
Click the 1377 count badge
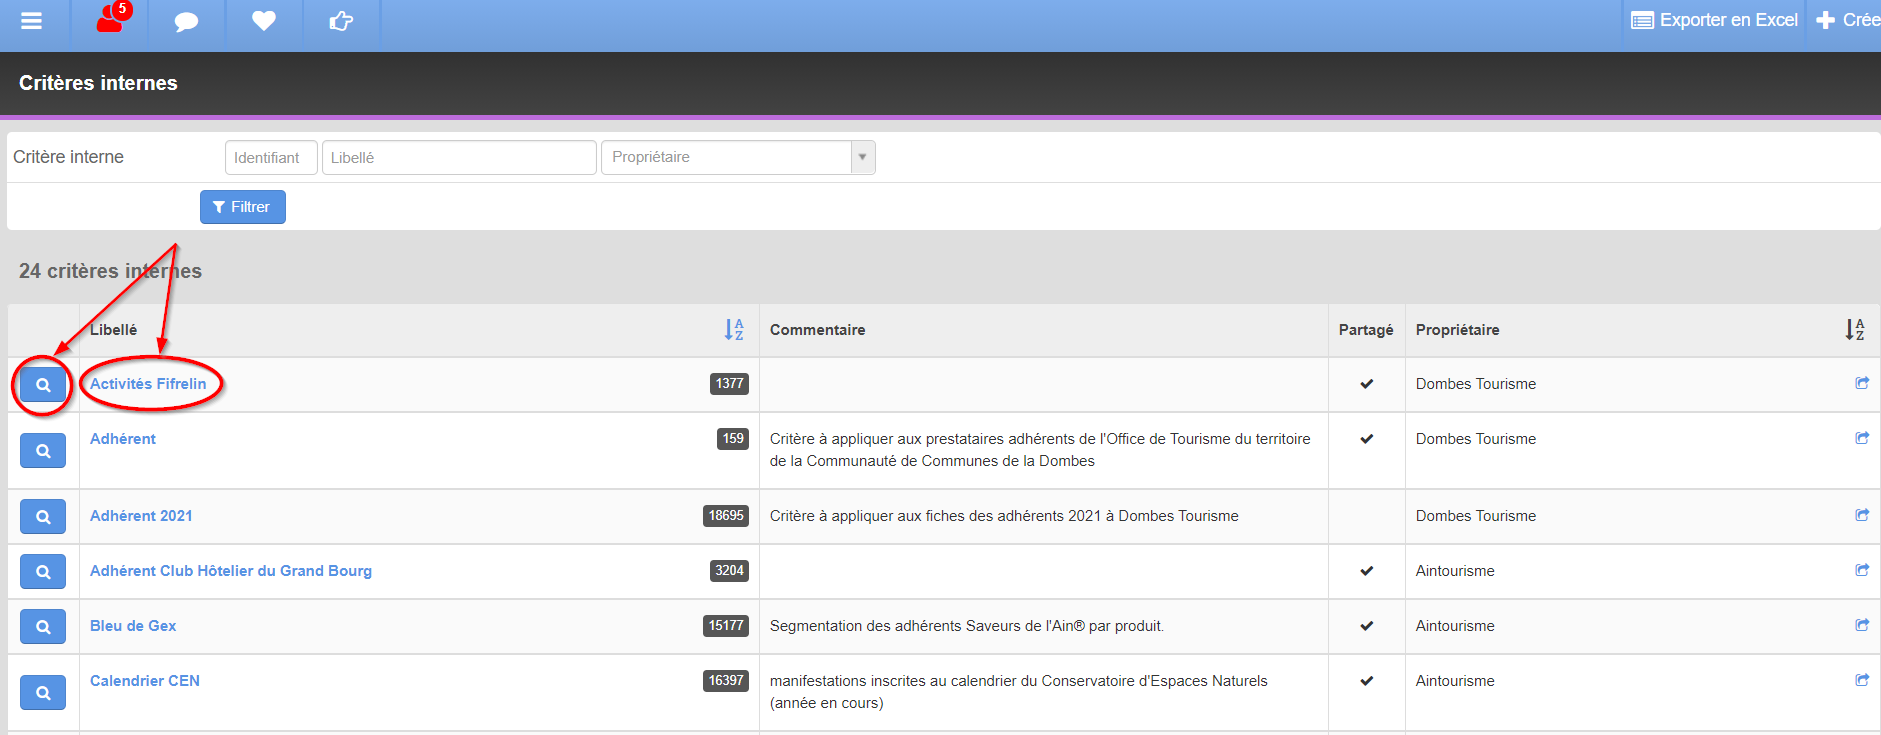[729, 384]
